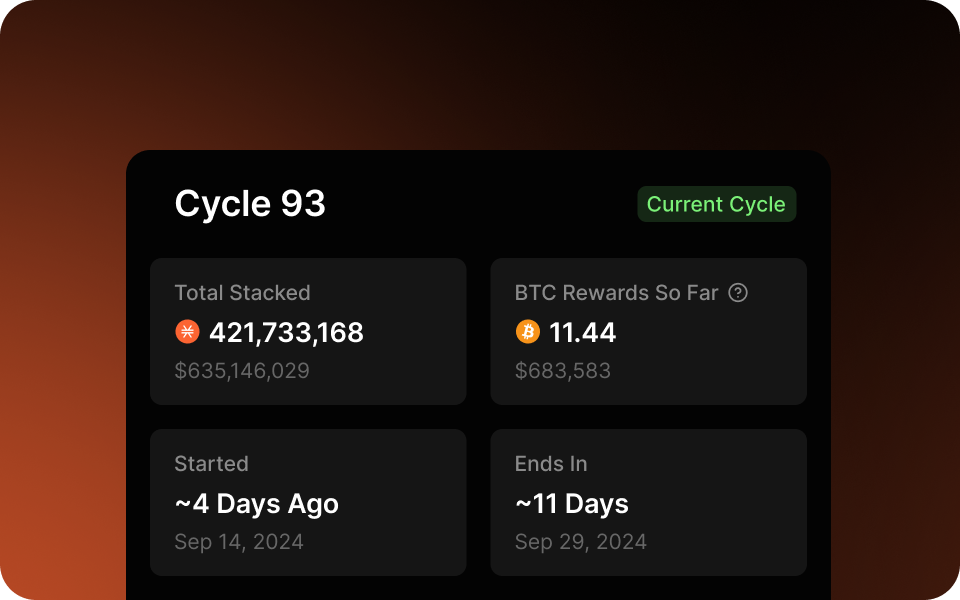Viewport: 960px width, 600px height.
Task: Click the Bitcoin icon next to 11.44
Action: [528, 332]
